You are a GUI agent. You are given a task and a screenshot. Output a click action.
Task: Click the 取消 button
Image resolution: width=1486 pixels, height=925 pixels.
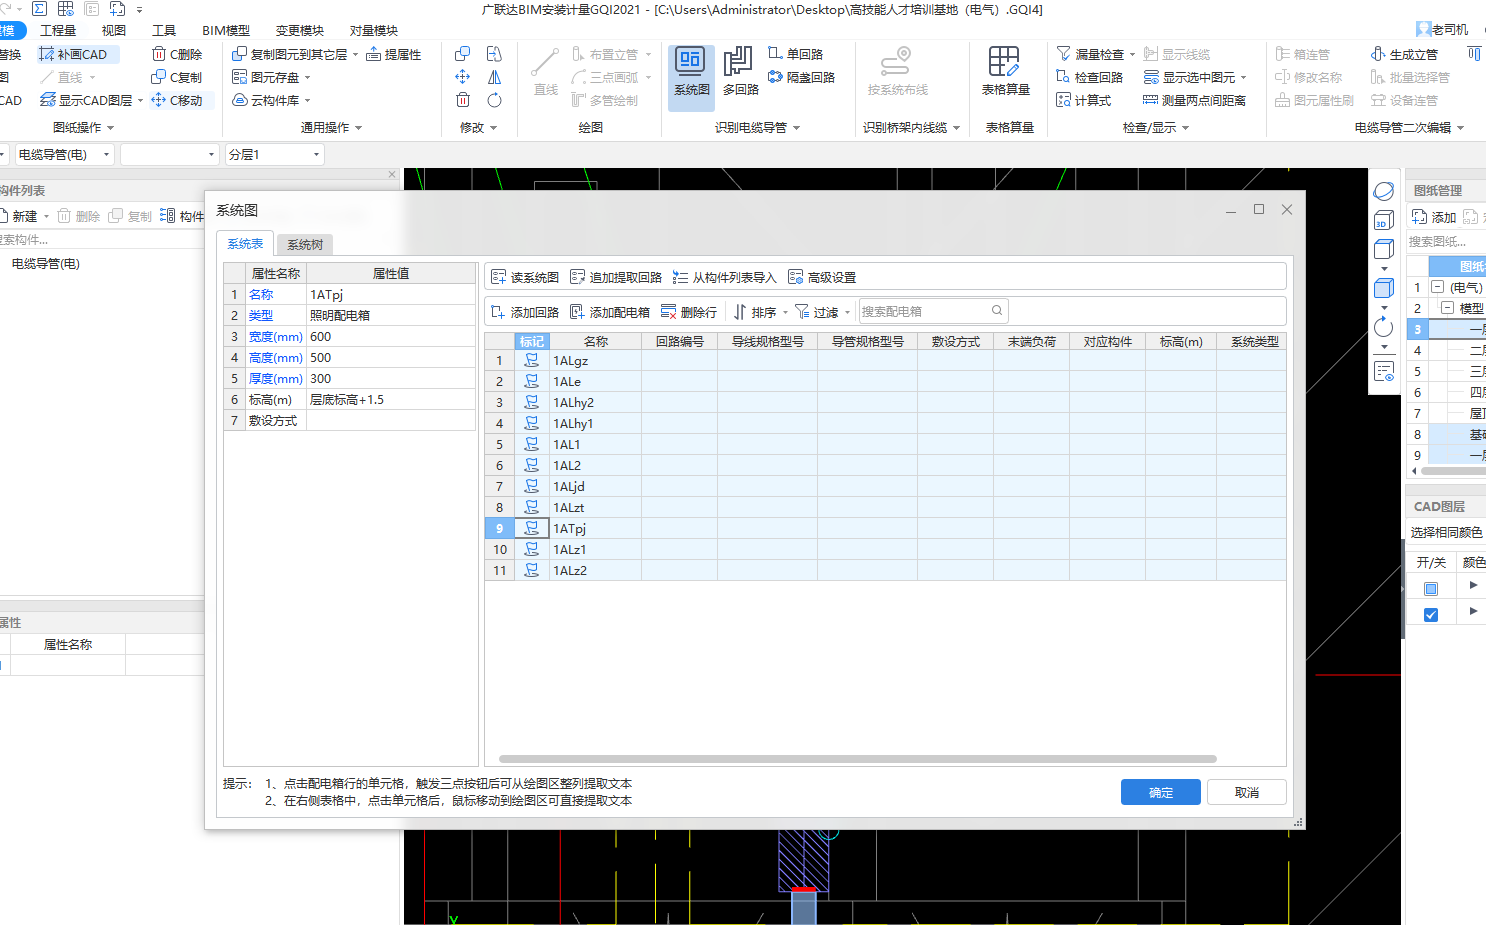[1247, 792]
